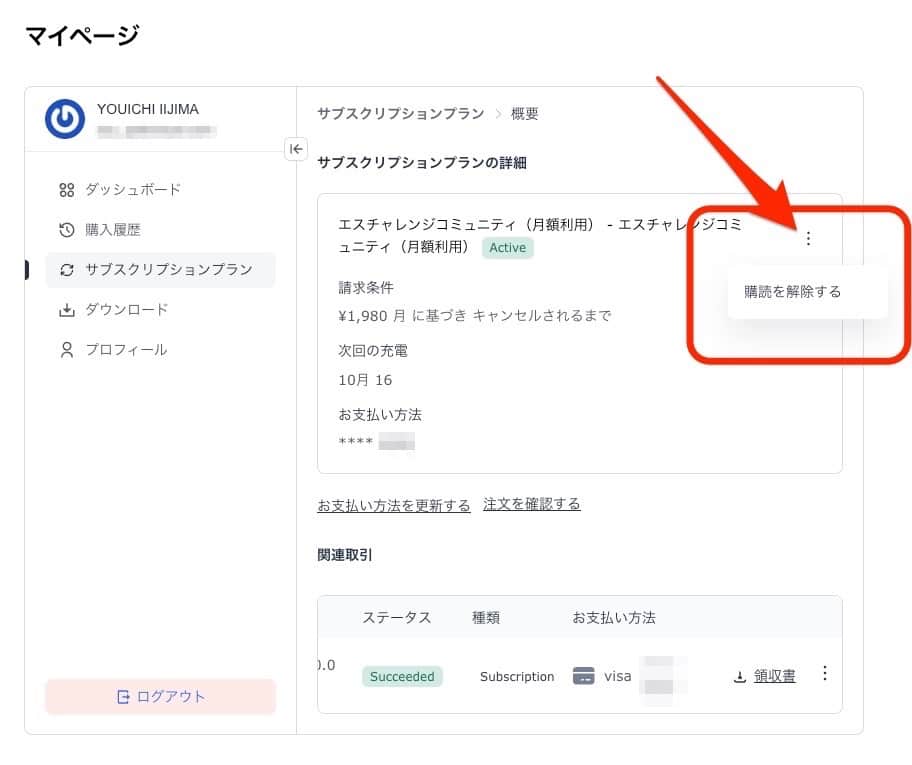Click the ログアウト button

tap(161, 696)
